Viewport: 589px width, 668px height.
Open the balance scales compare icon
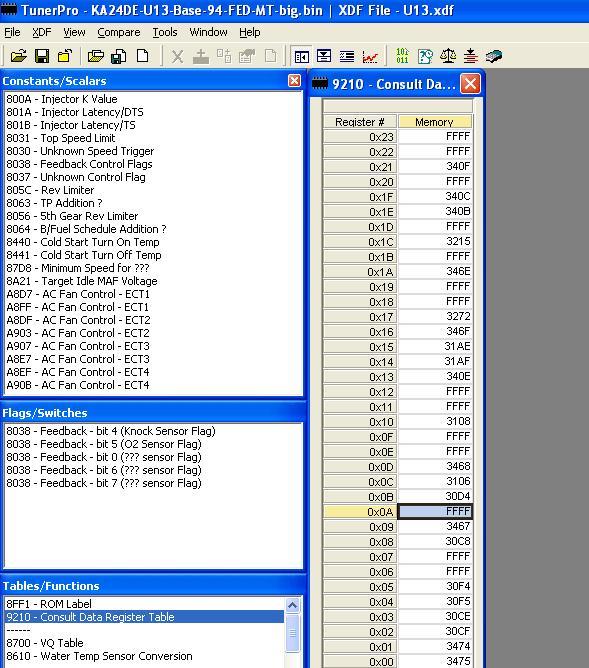(x=448, y=56)
